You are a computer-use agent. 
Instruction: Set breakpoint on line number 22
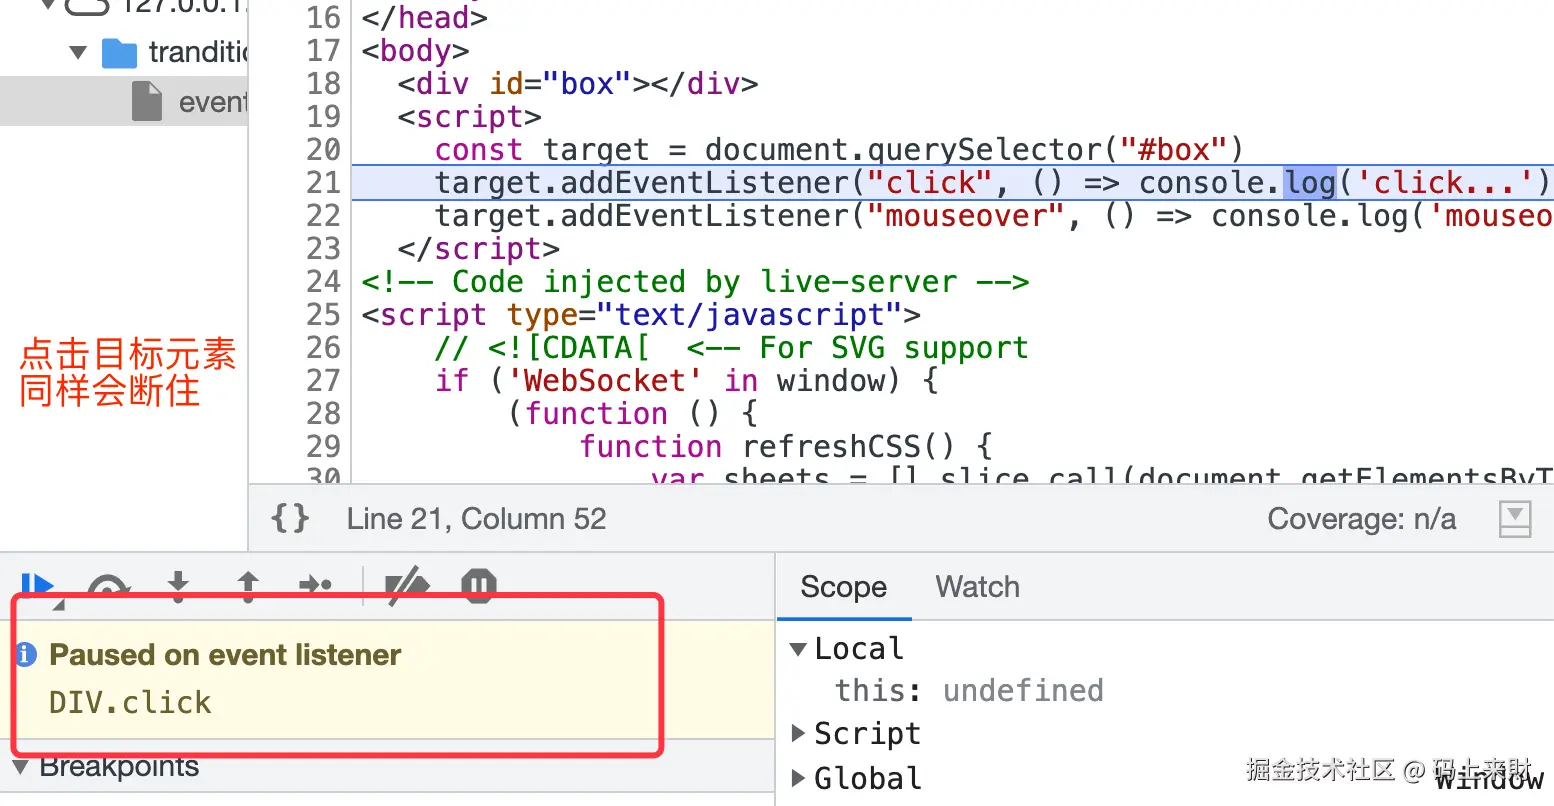tap(323, 215)
